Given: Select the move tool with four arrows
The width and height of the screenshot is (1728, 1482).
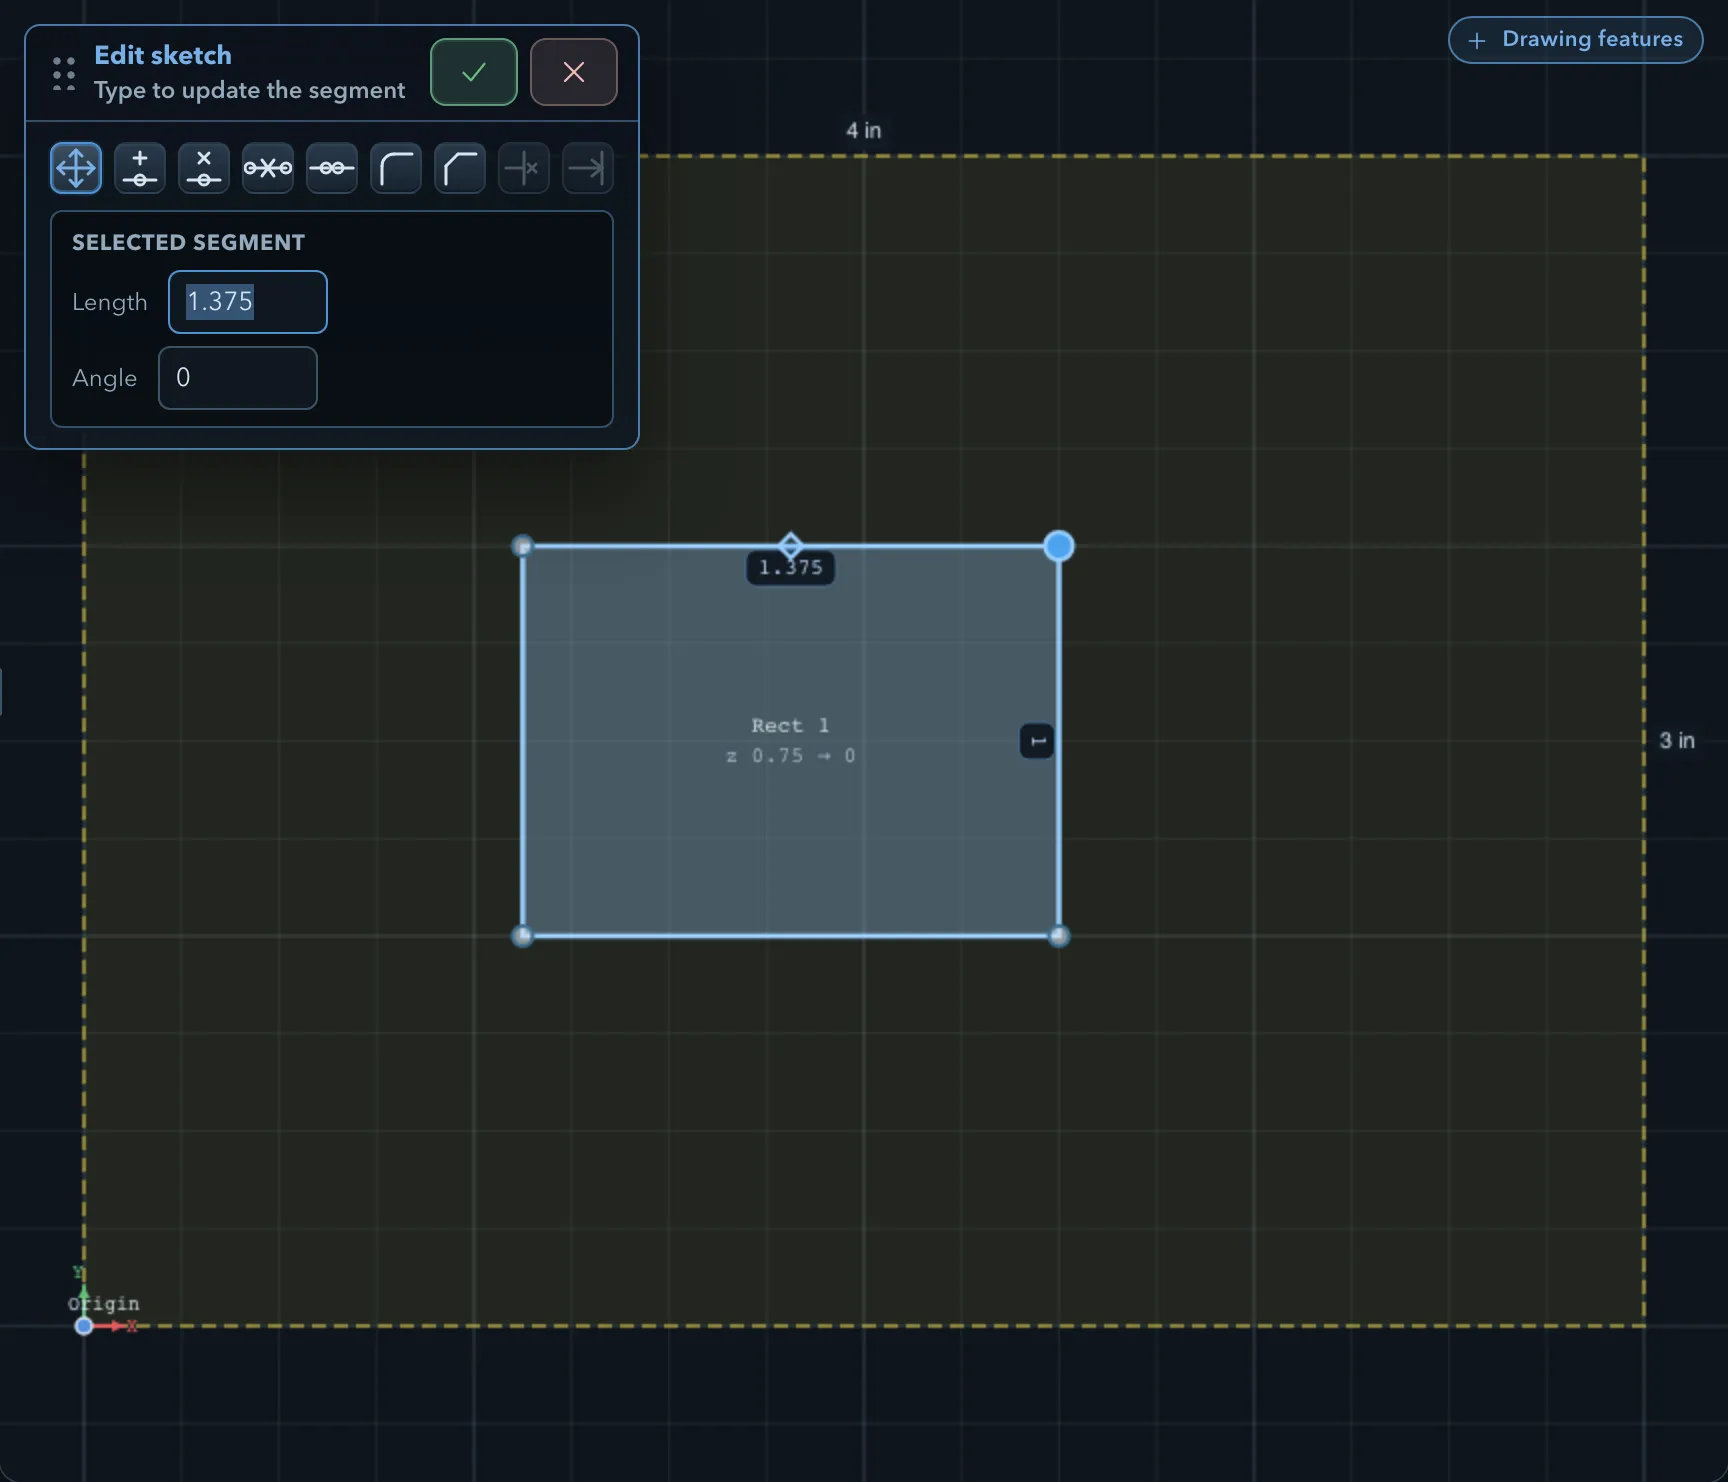Looking at the screenshot, I should coord(76,168).
